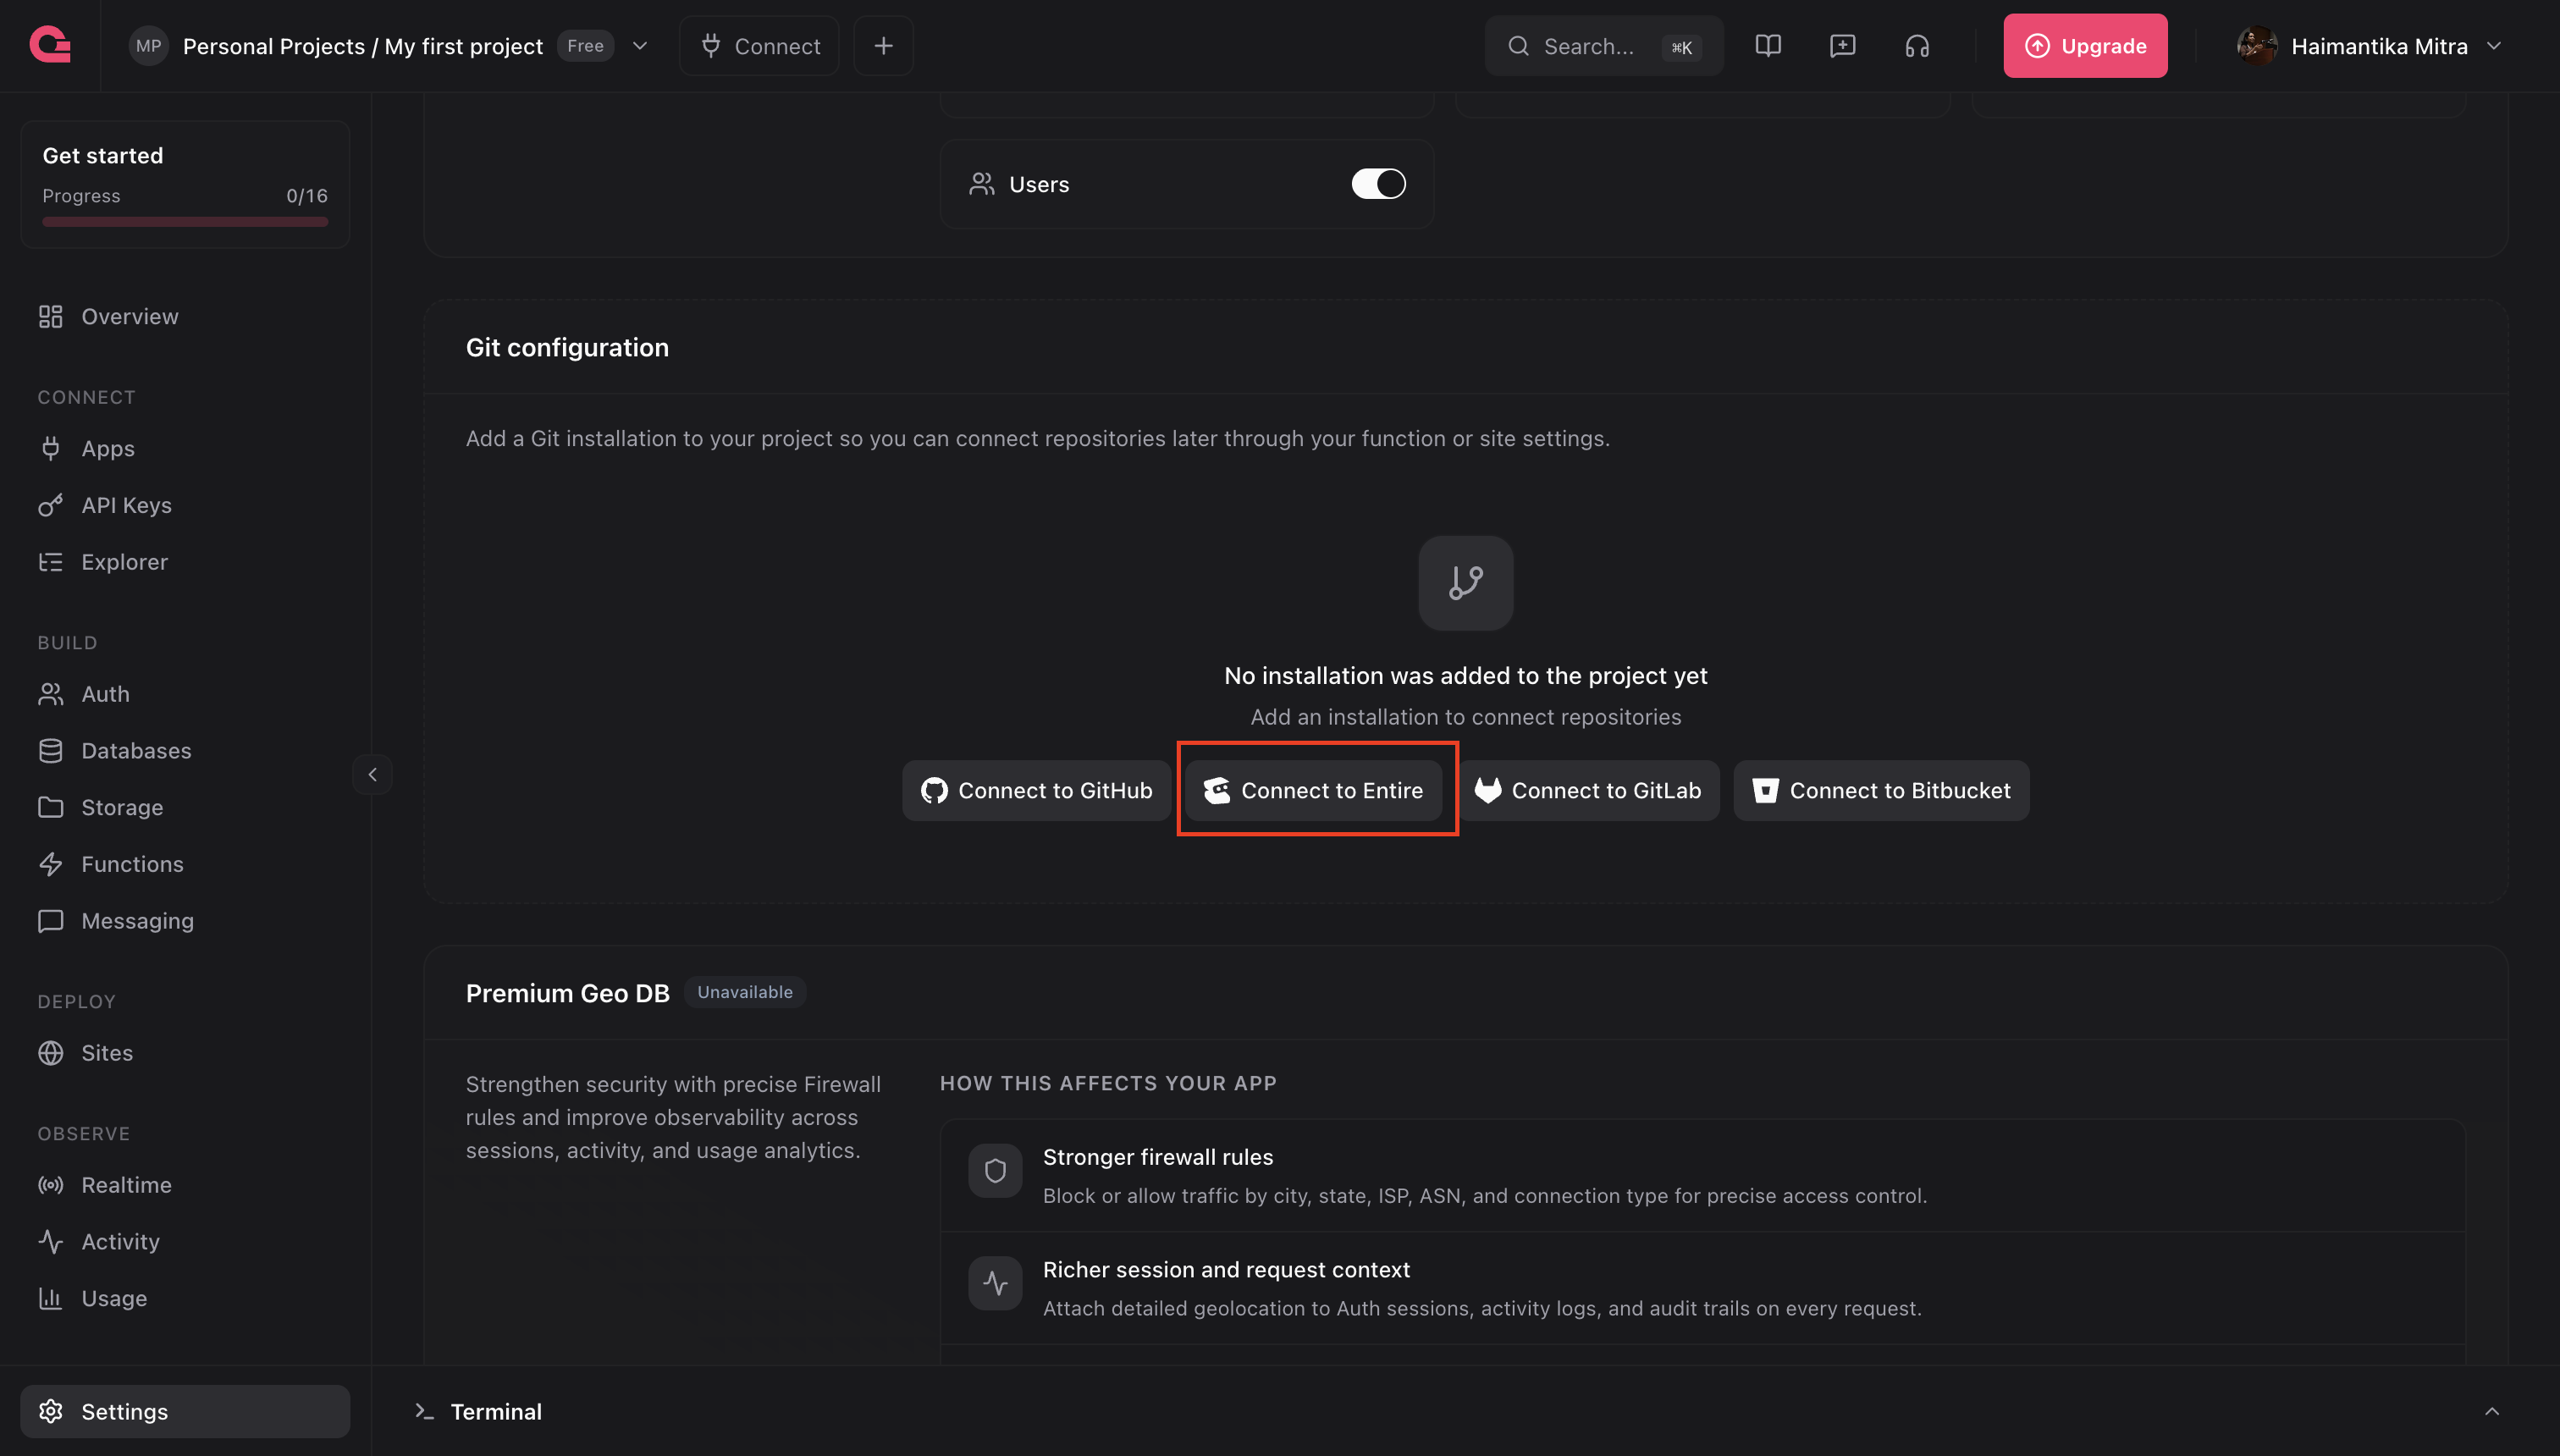
Task: Click the shield icon beside Stronger firewall rules
Action: (995, 1171)
